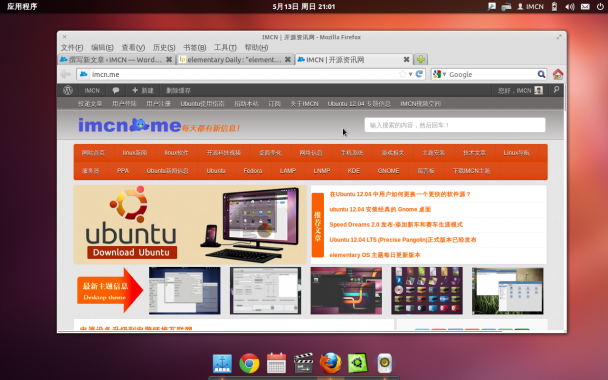Open the 工具(T) menu
608x380 pixels.
click(x=225, y=47)
